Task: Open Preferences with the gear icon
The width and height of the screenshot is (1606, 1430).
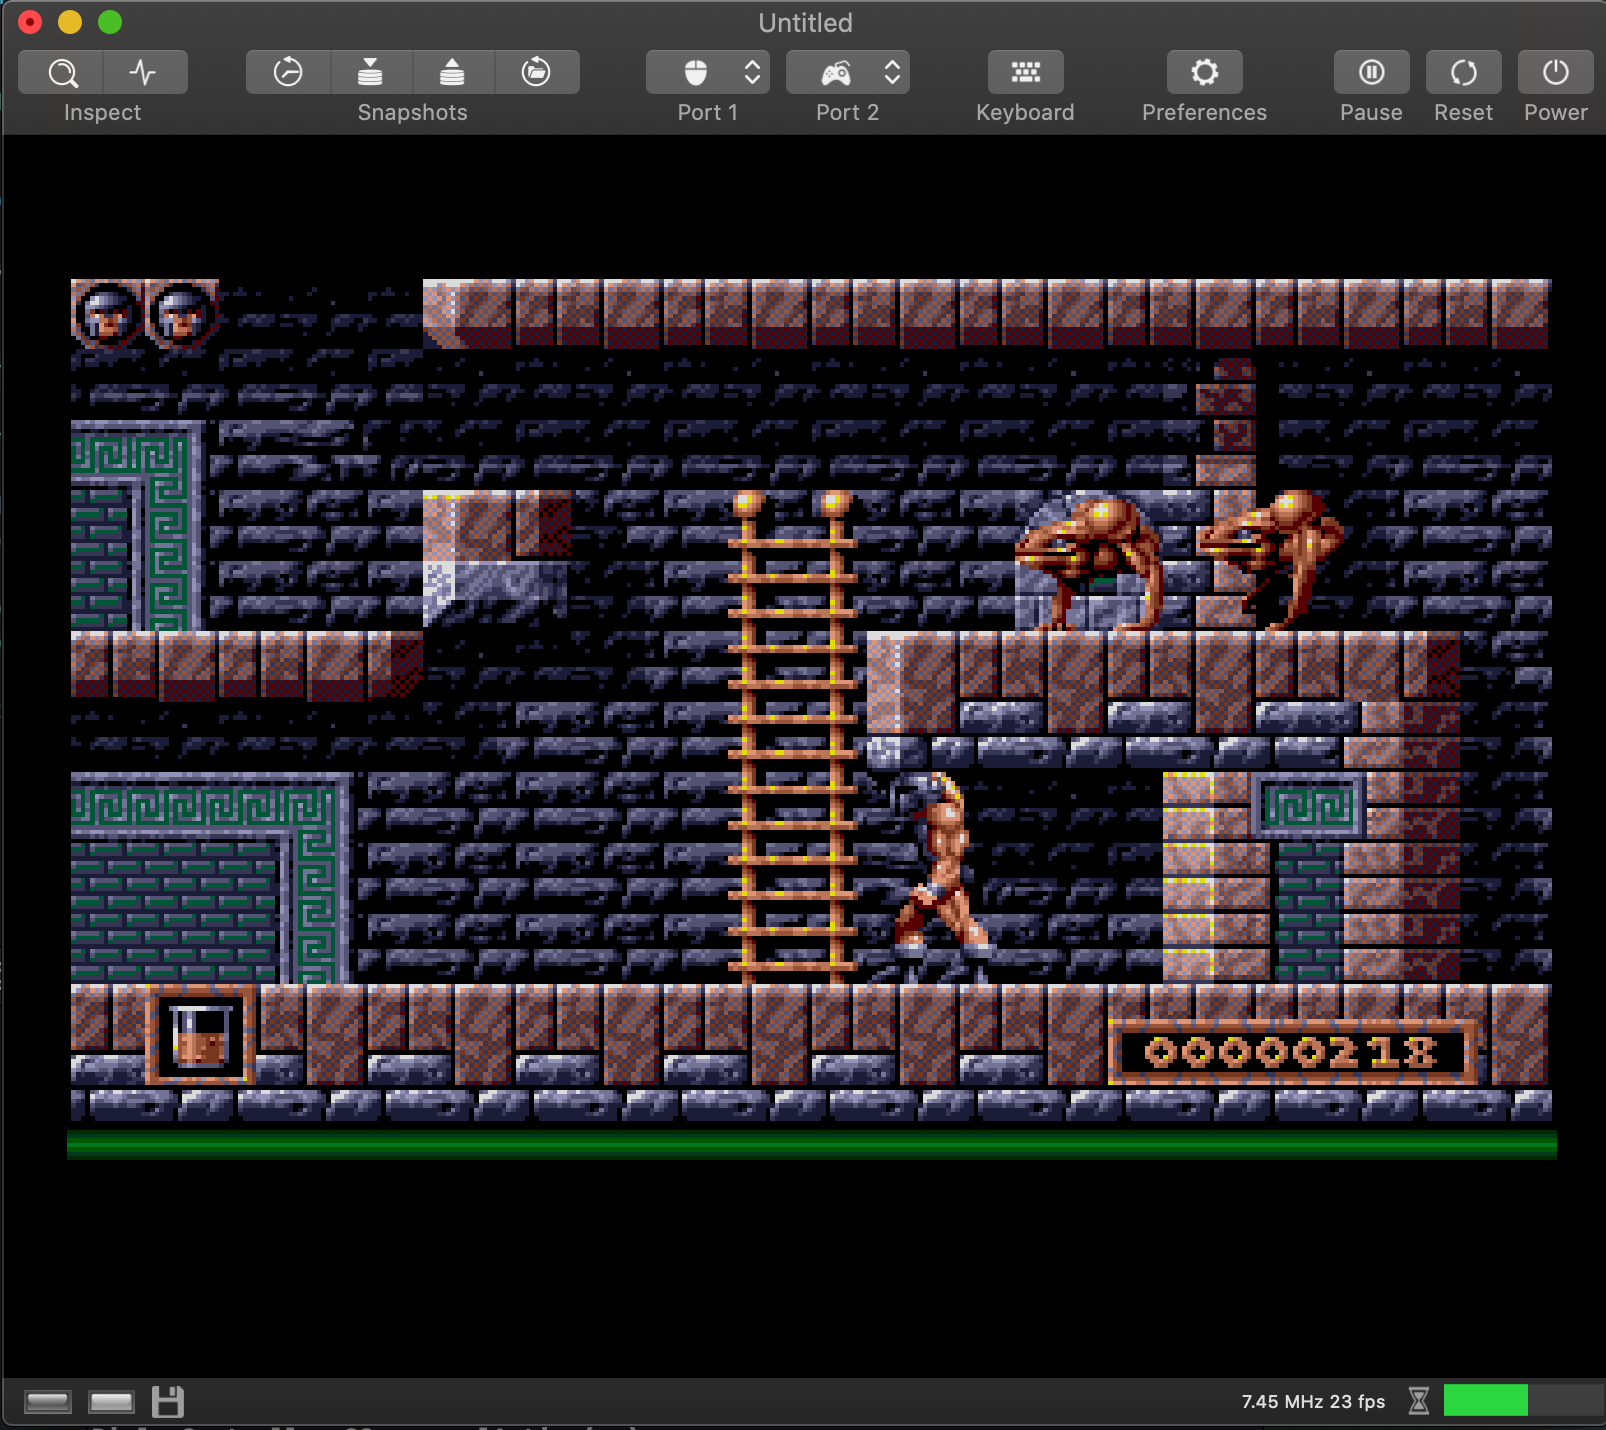Action: coord(1205,72)
